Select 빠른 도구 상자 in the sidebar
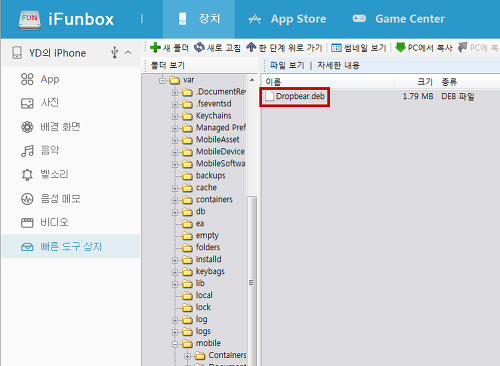 (x=71, y=246)
